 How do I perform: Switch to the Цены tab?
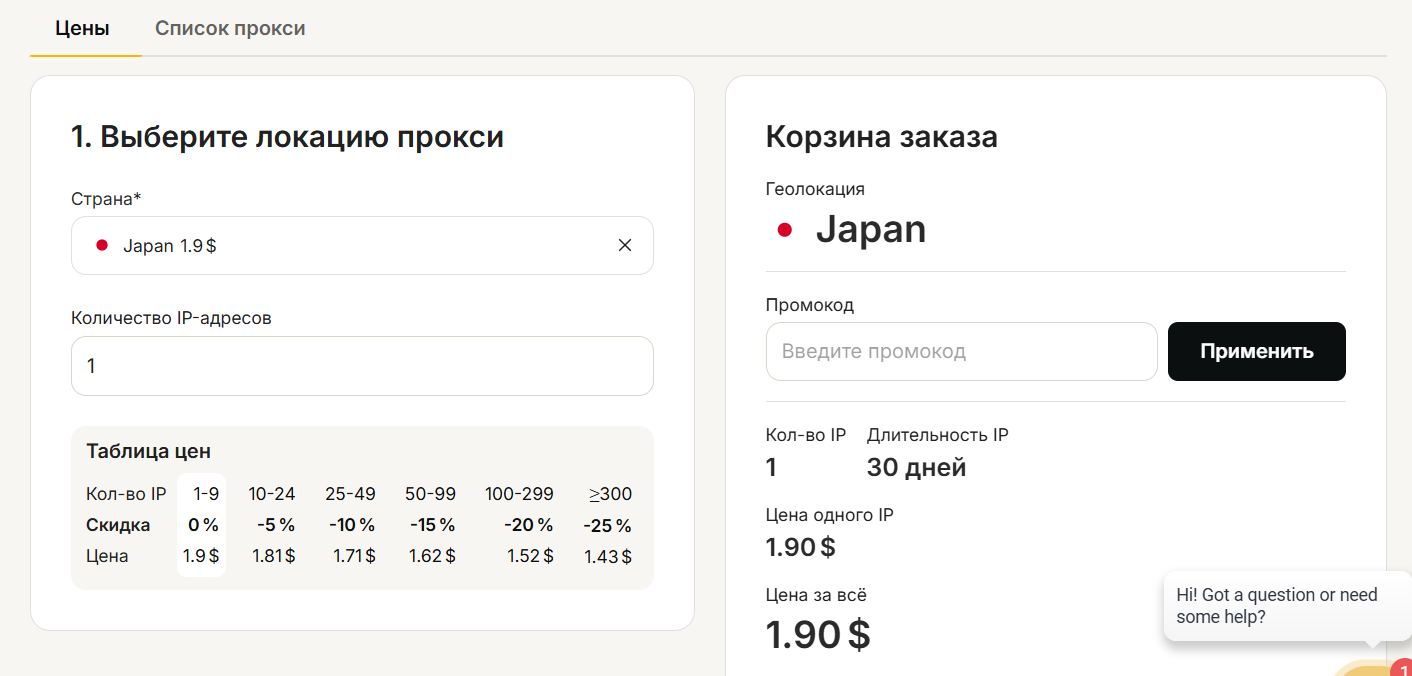(82, 28)
